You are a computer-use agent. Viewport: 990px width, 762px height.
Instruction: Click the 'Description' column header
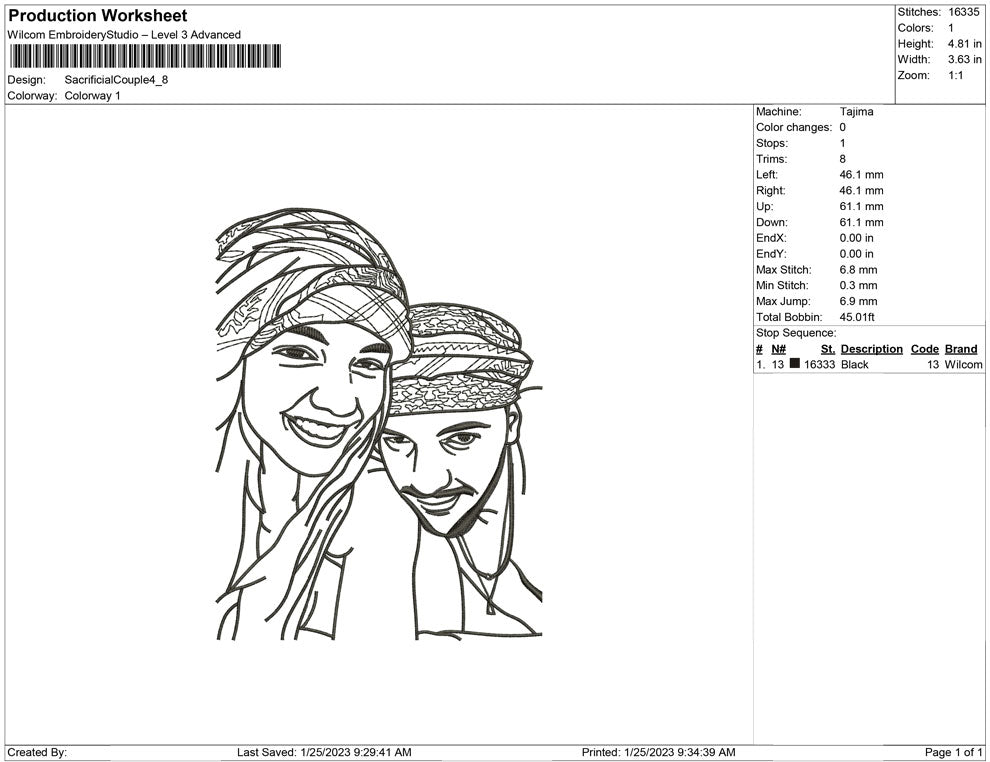click(x=871, y=349)
